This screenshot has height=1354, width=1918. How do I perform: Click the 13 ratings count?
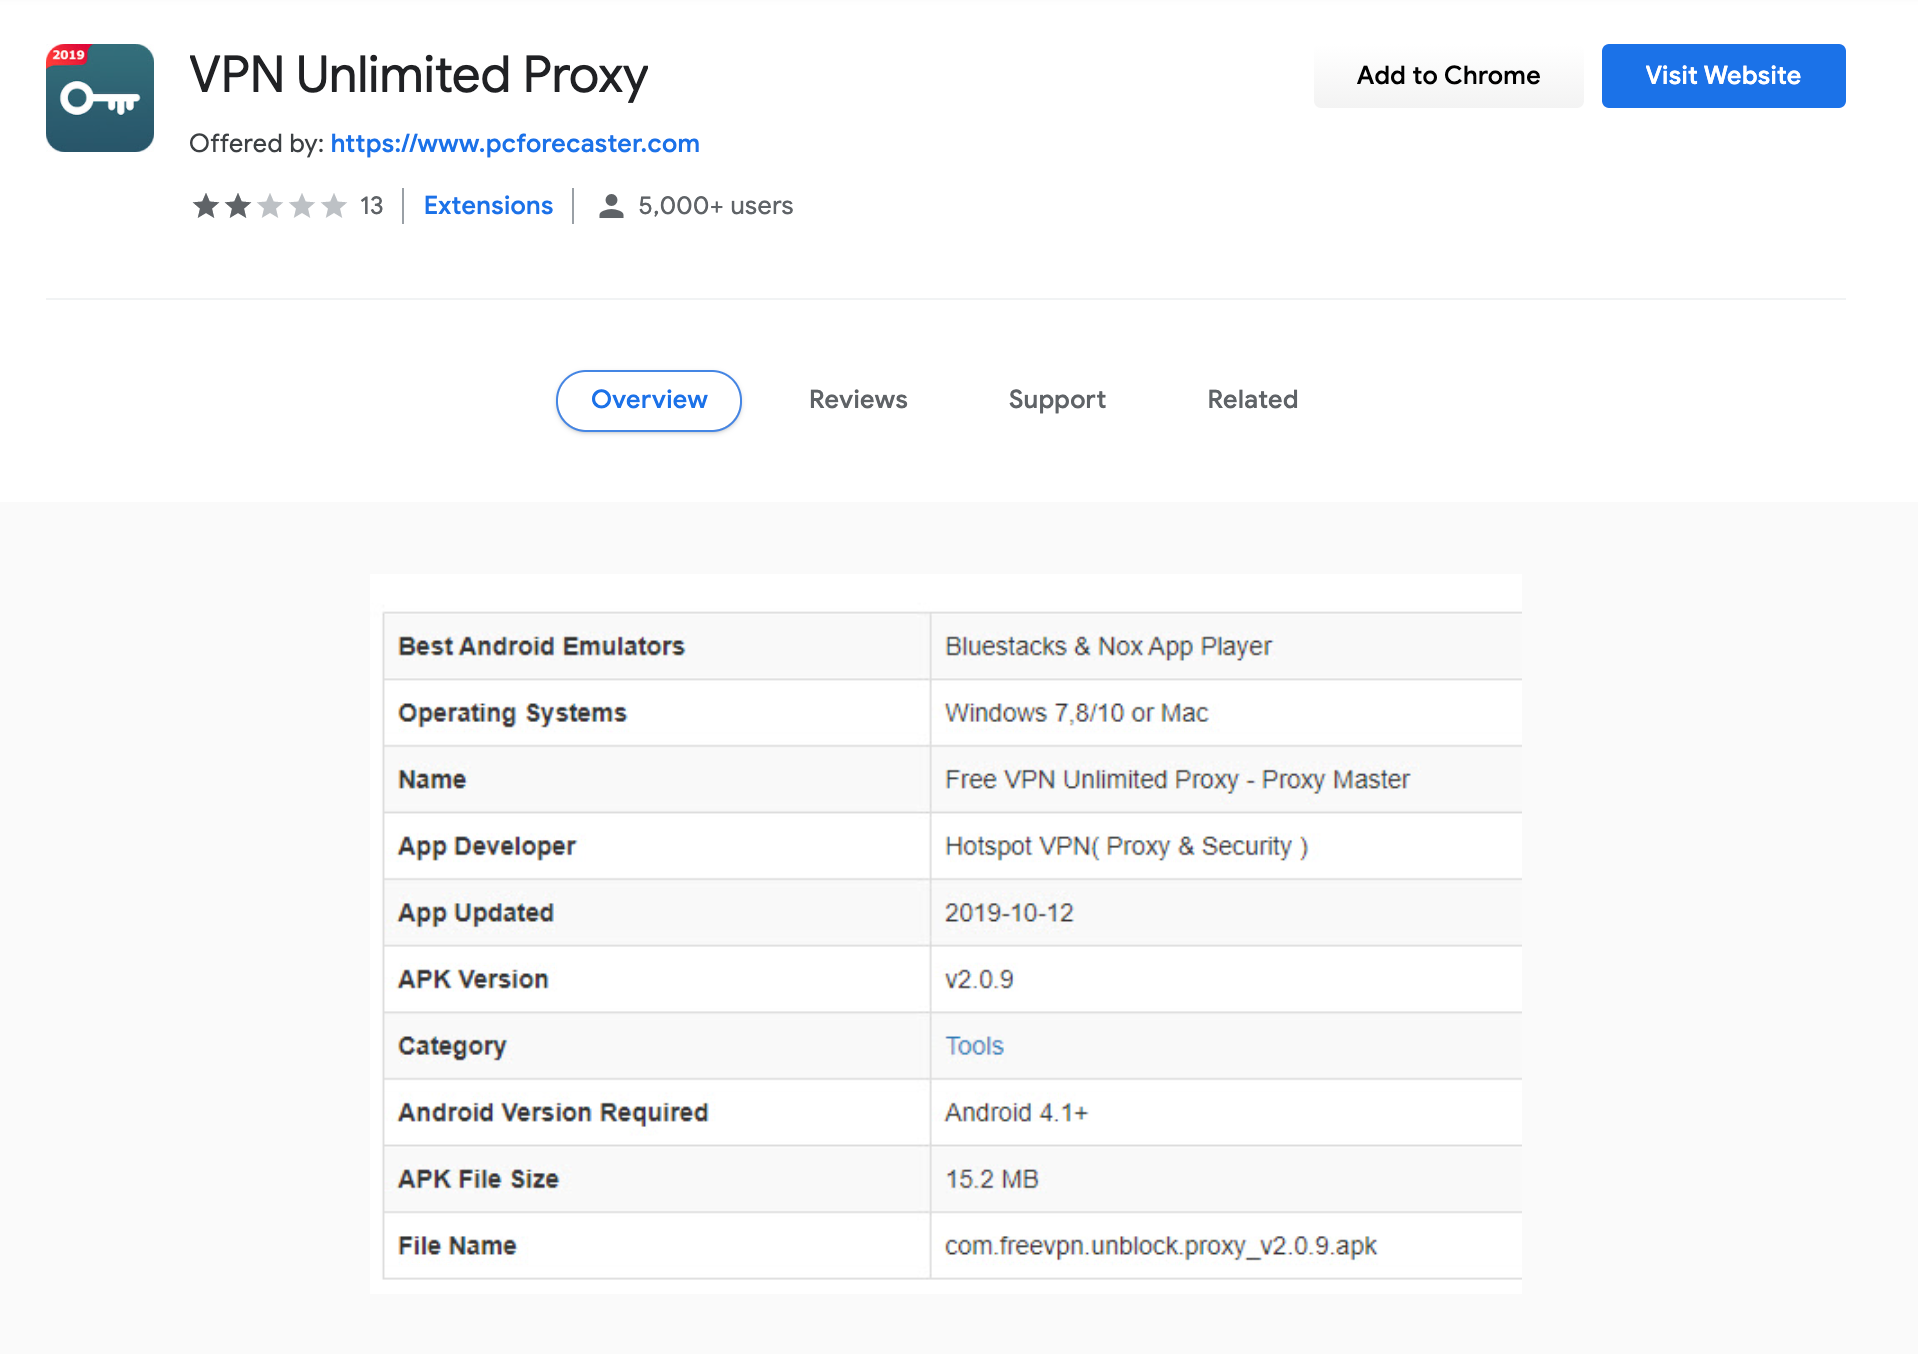tap(371, 206)
